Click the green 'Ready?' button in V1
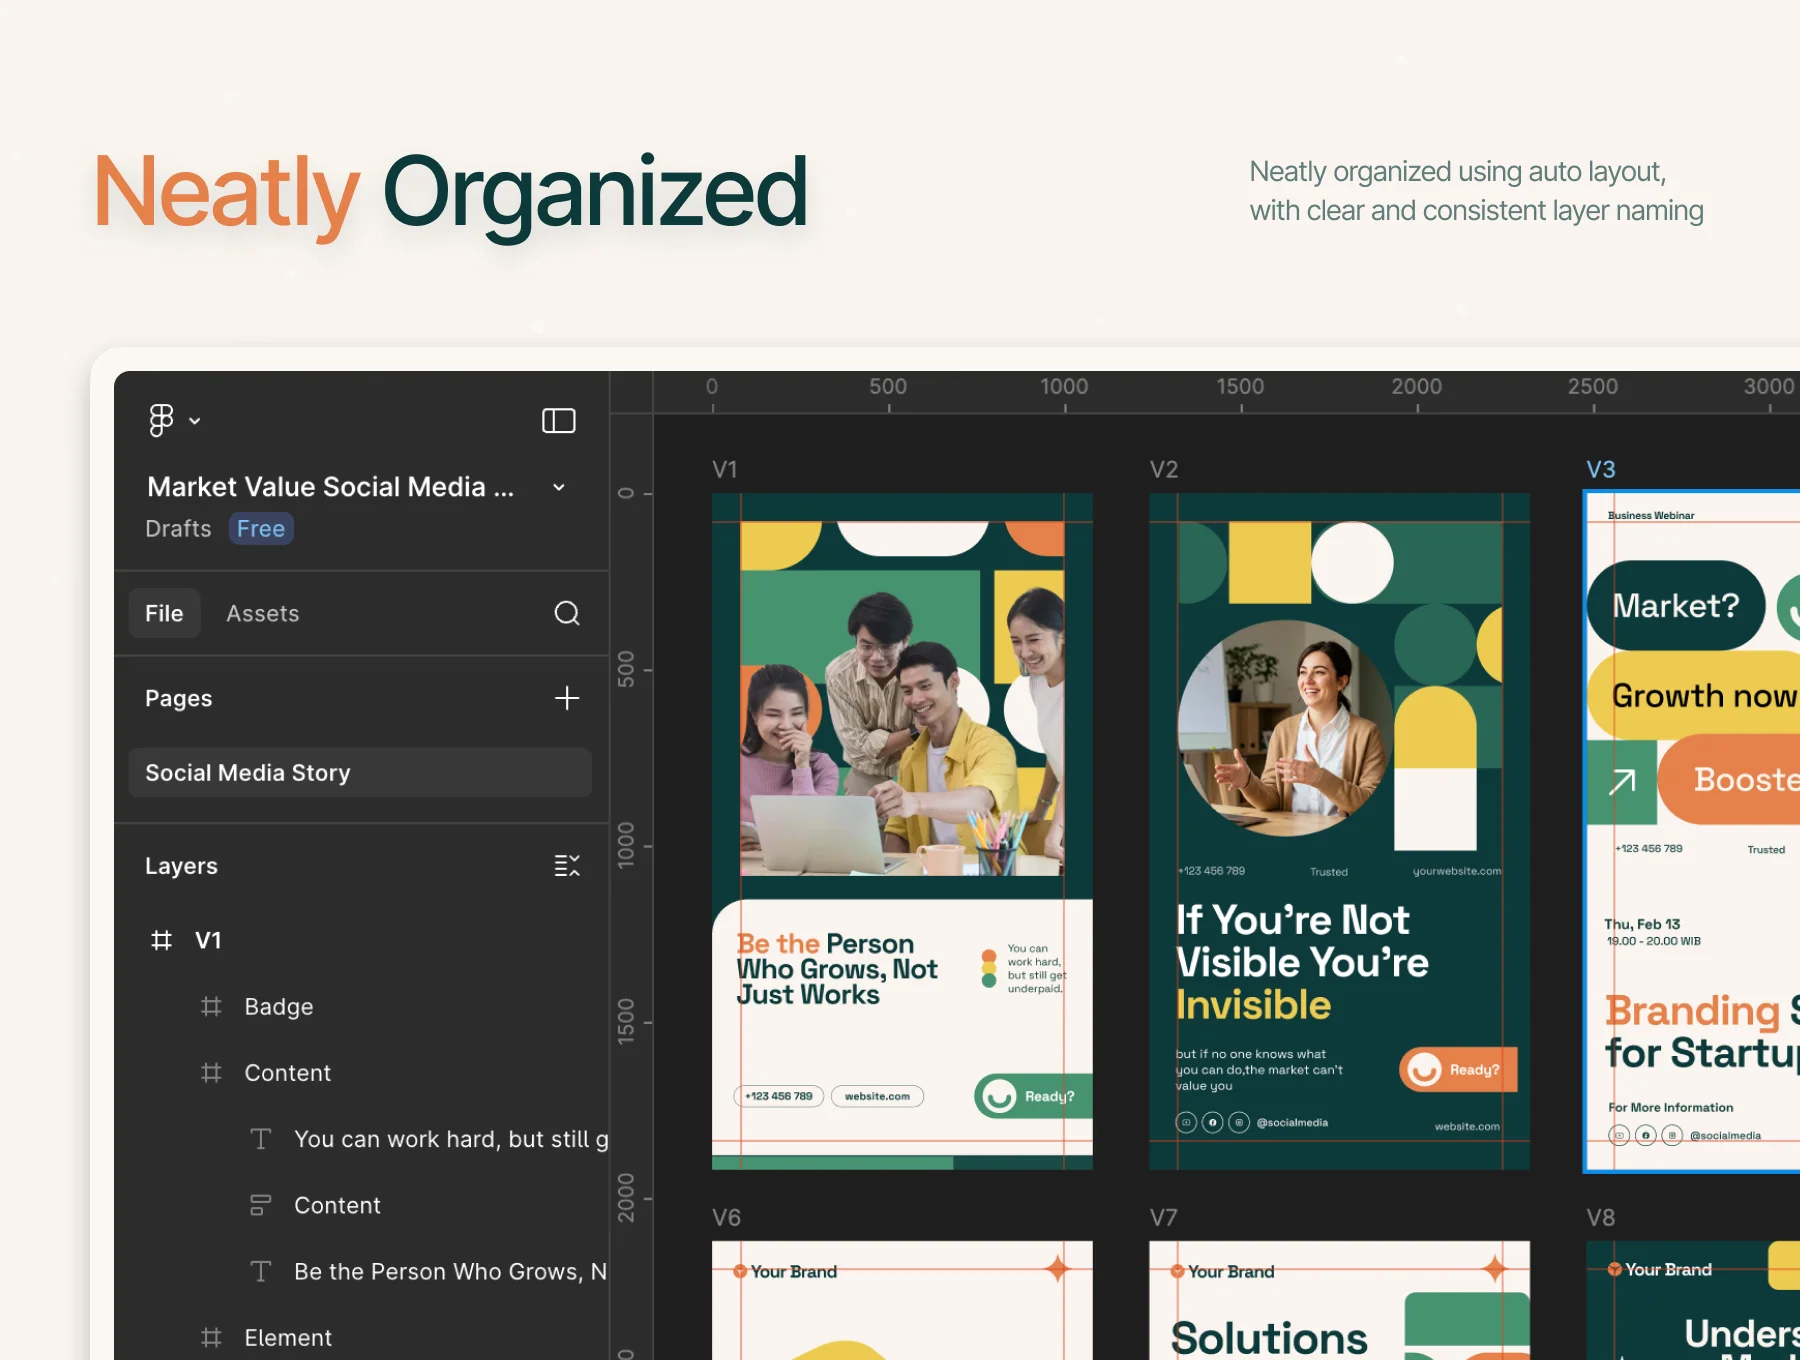The width and height of the screenshot is (1800, 1360). click(1032, 1096)
